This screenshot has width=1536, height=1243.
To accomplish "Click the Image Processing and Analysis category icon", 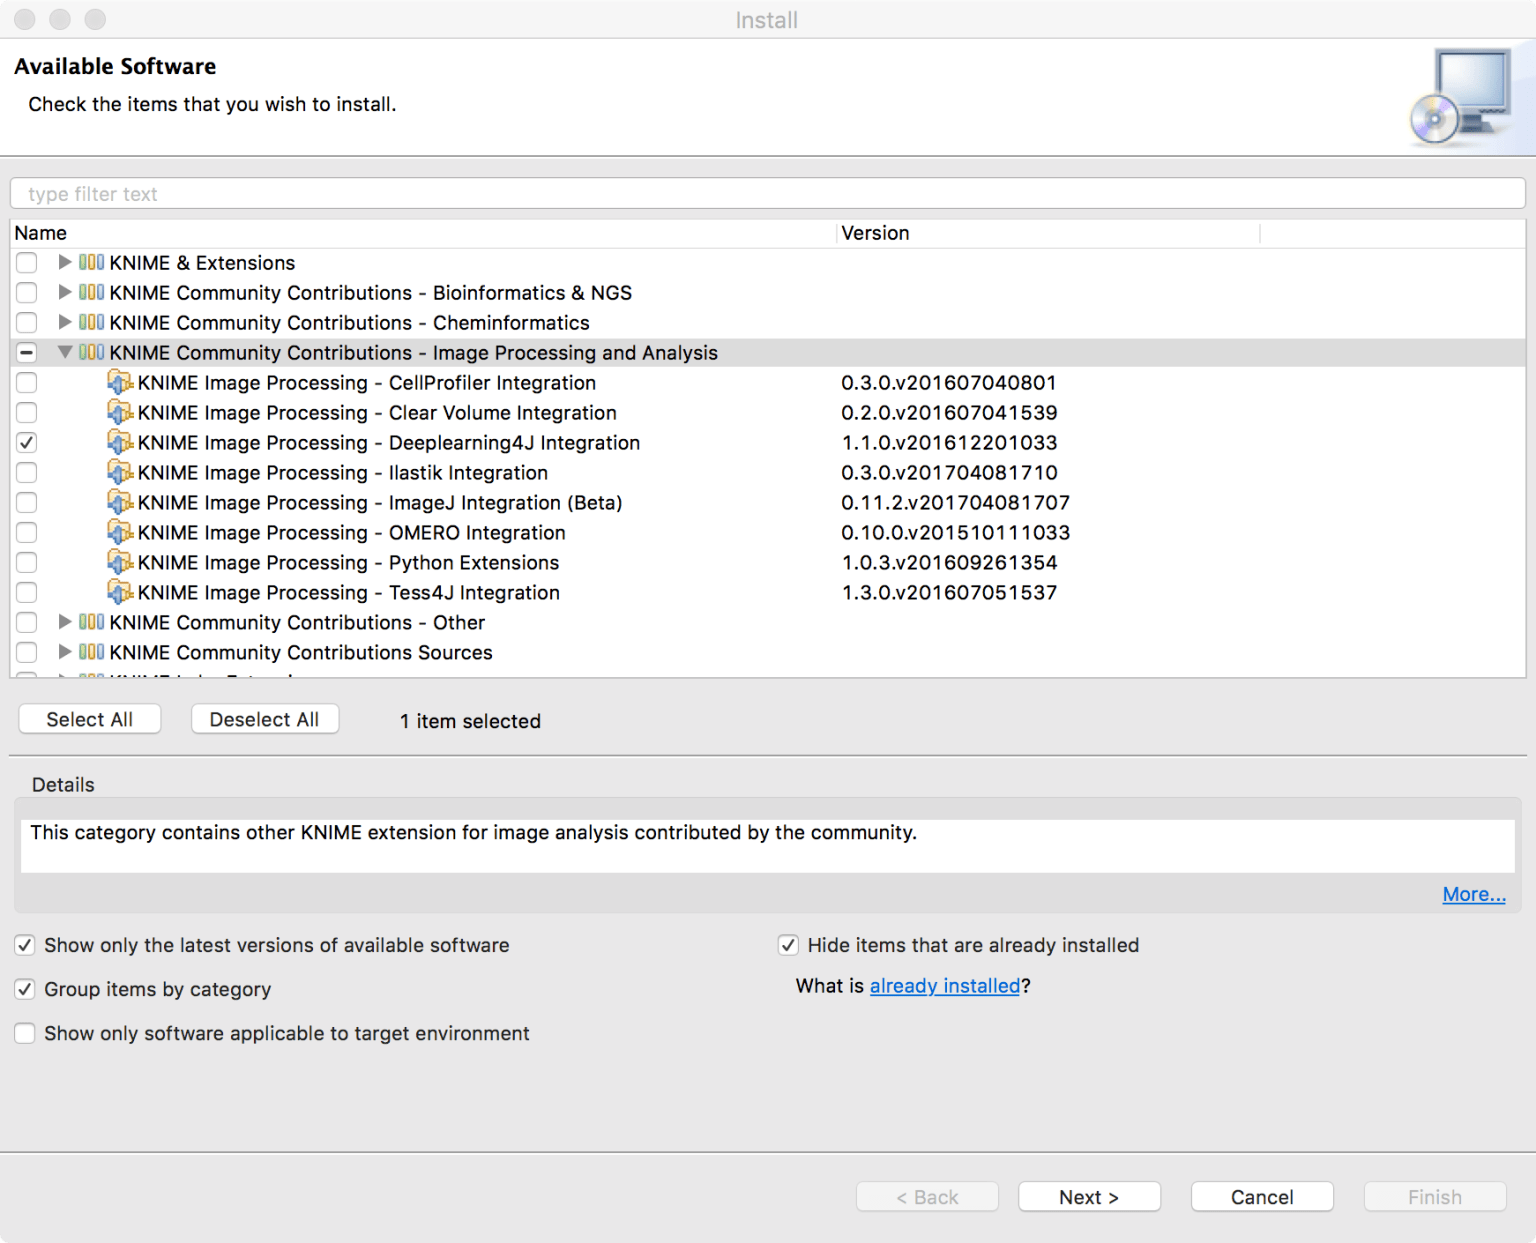I will (x=91, y=352).
